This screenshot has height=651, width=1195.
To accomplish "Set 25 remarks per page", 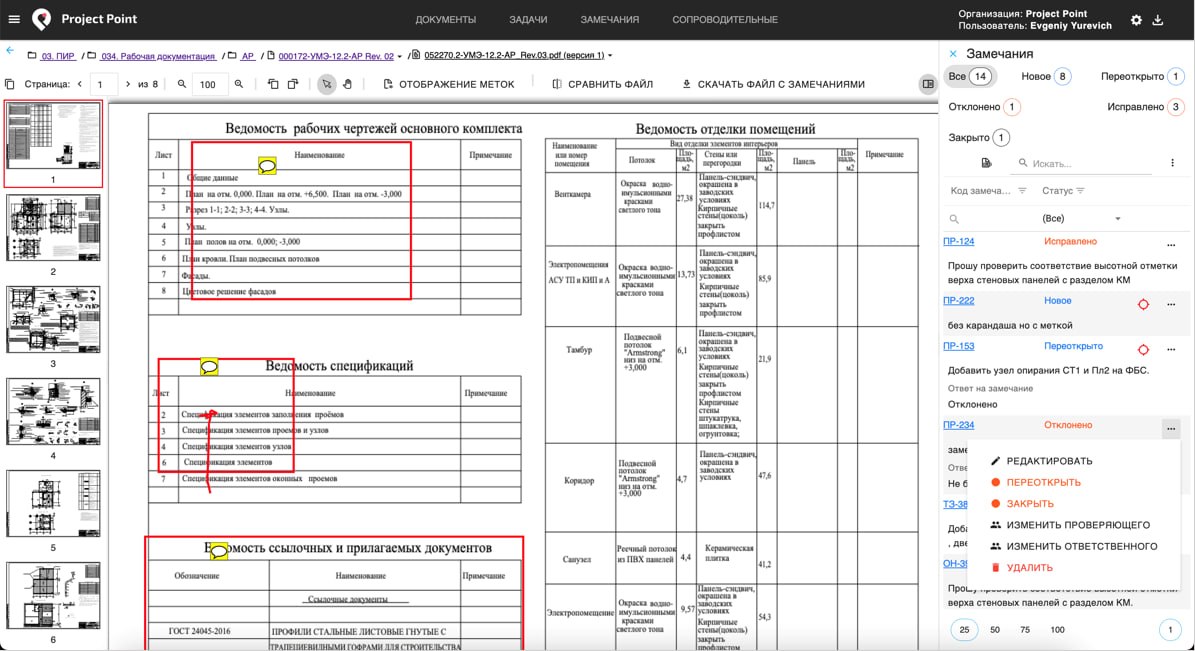I will pos(964,630).
